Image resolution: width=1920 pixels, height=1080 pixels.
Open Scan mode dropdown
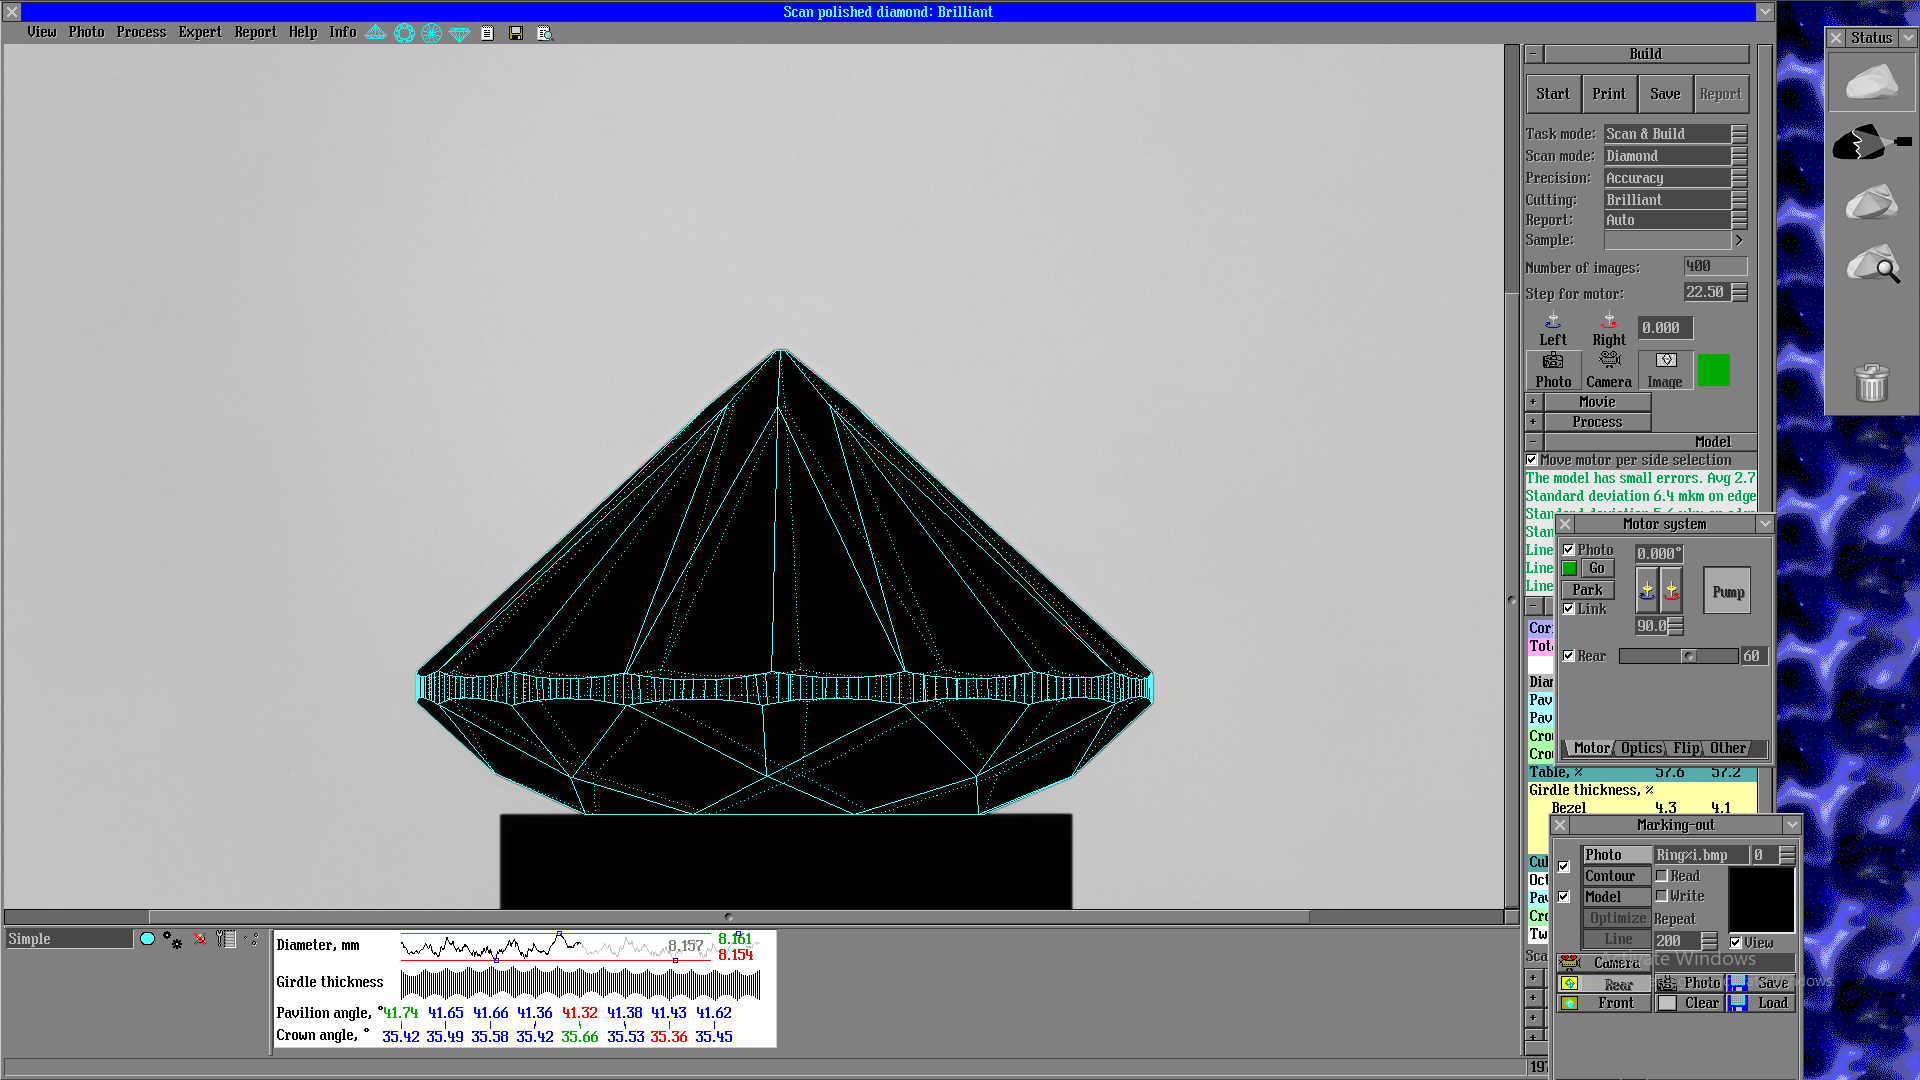pos(1740,156)
